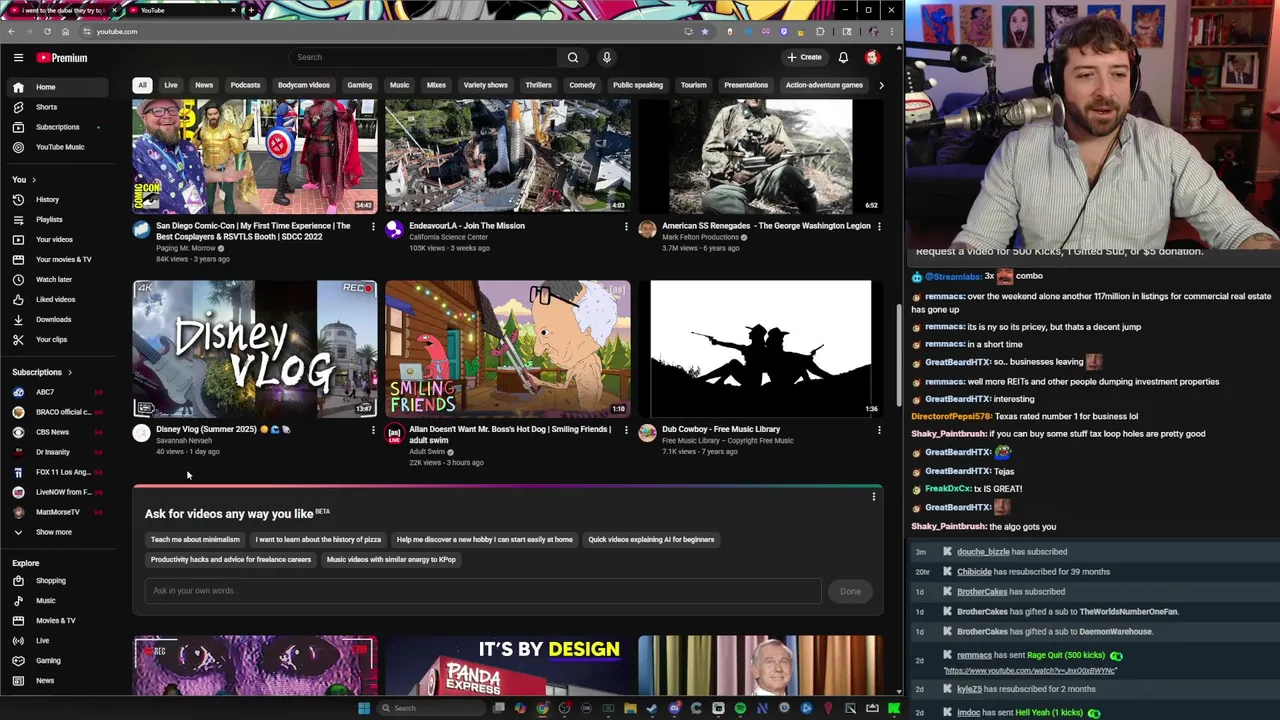Select the Gaming category chip
Image resolution: width=1280 pixels, height=720 pixels.
(x=359, y=85)
